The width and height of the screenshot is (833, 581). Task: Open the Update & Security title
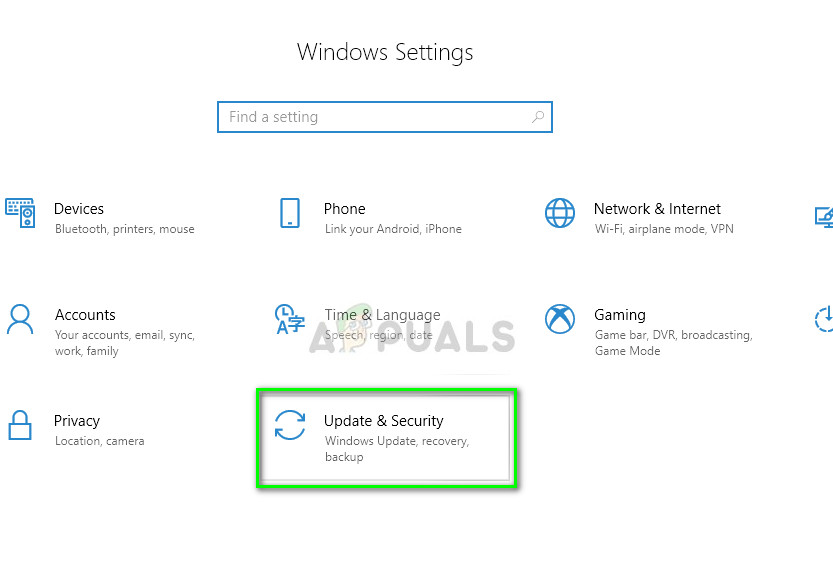[x=383, y=421]
